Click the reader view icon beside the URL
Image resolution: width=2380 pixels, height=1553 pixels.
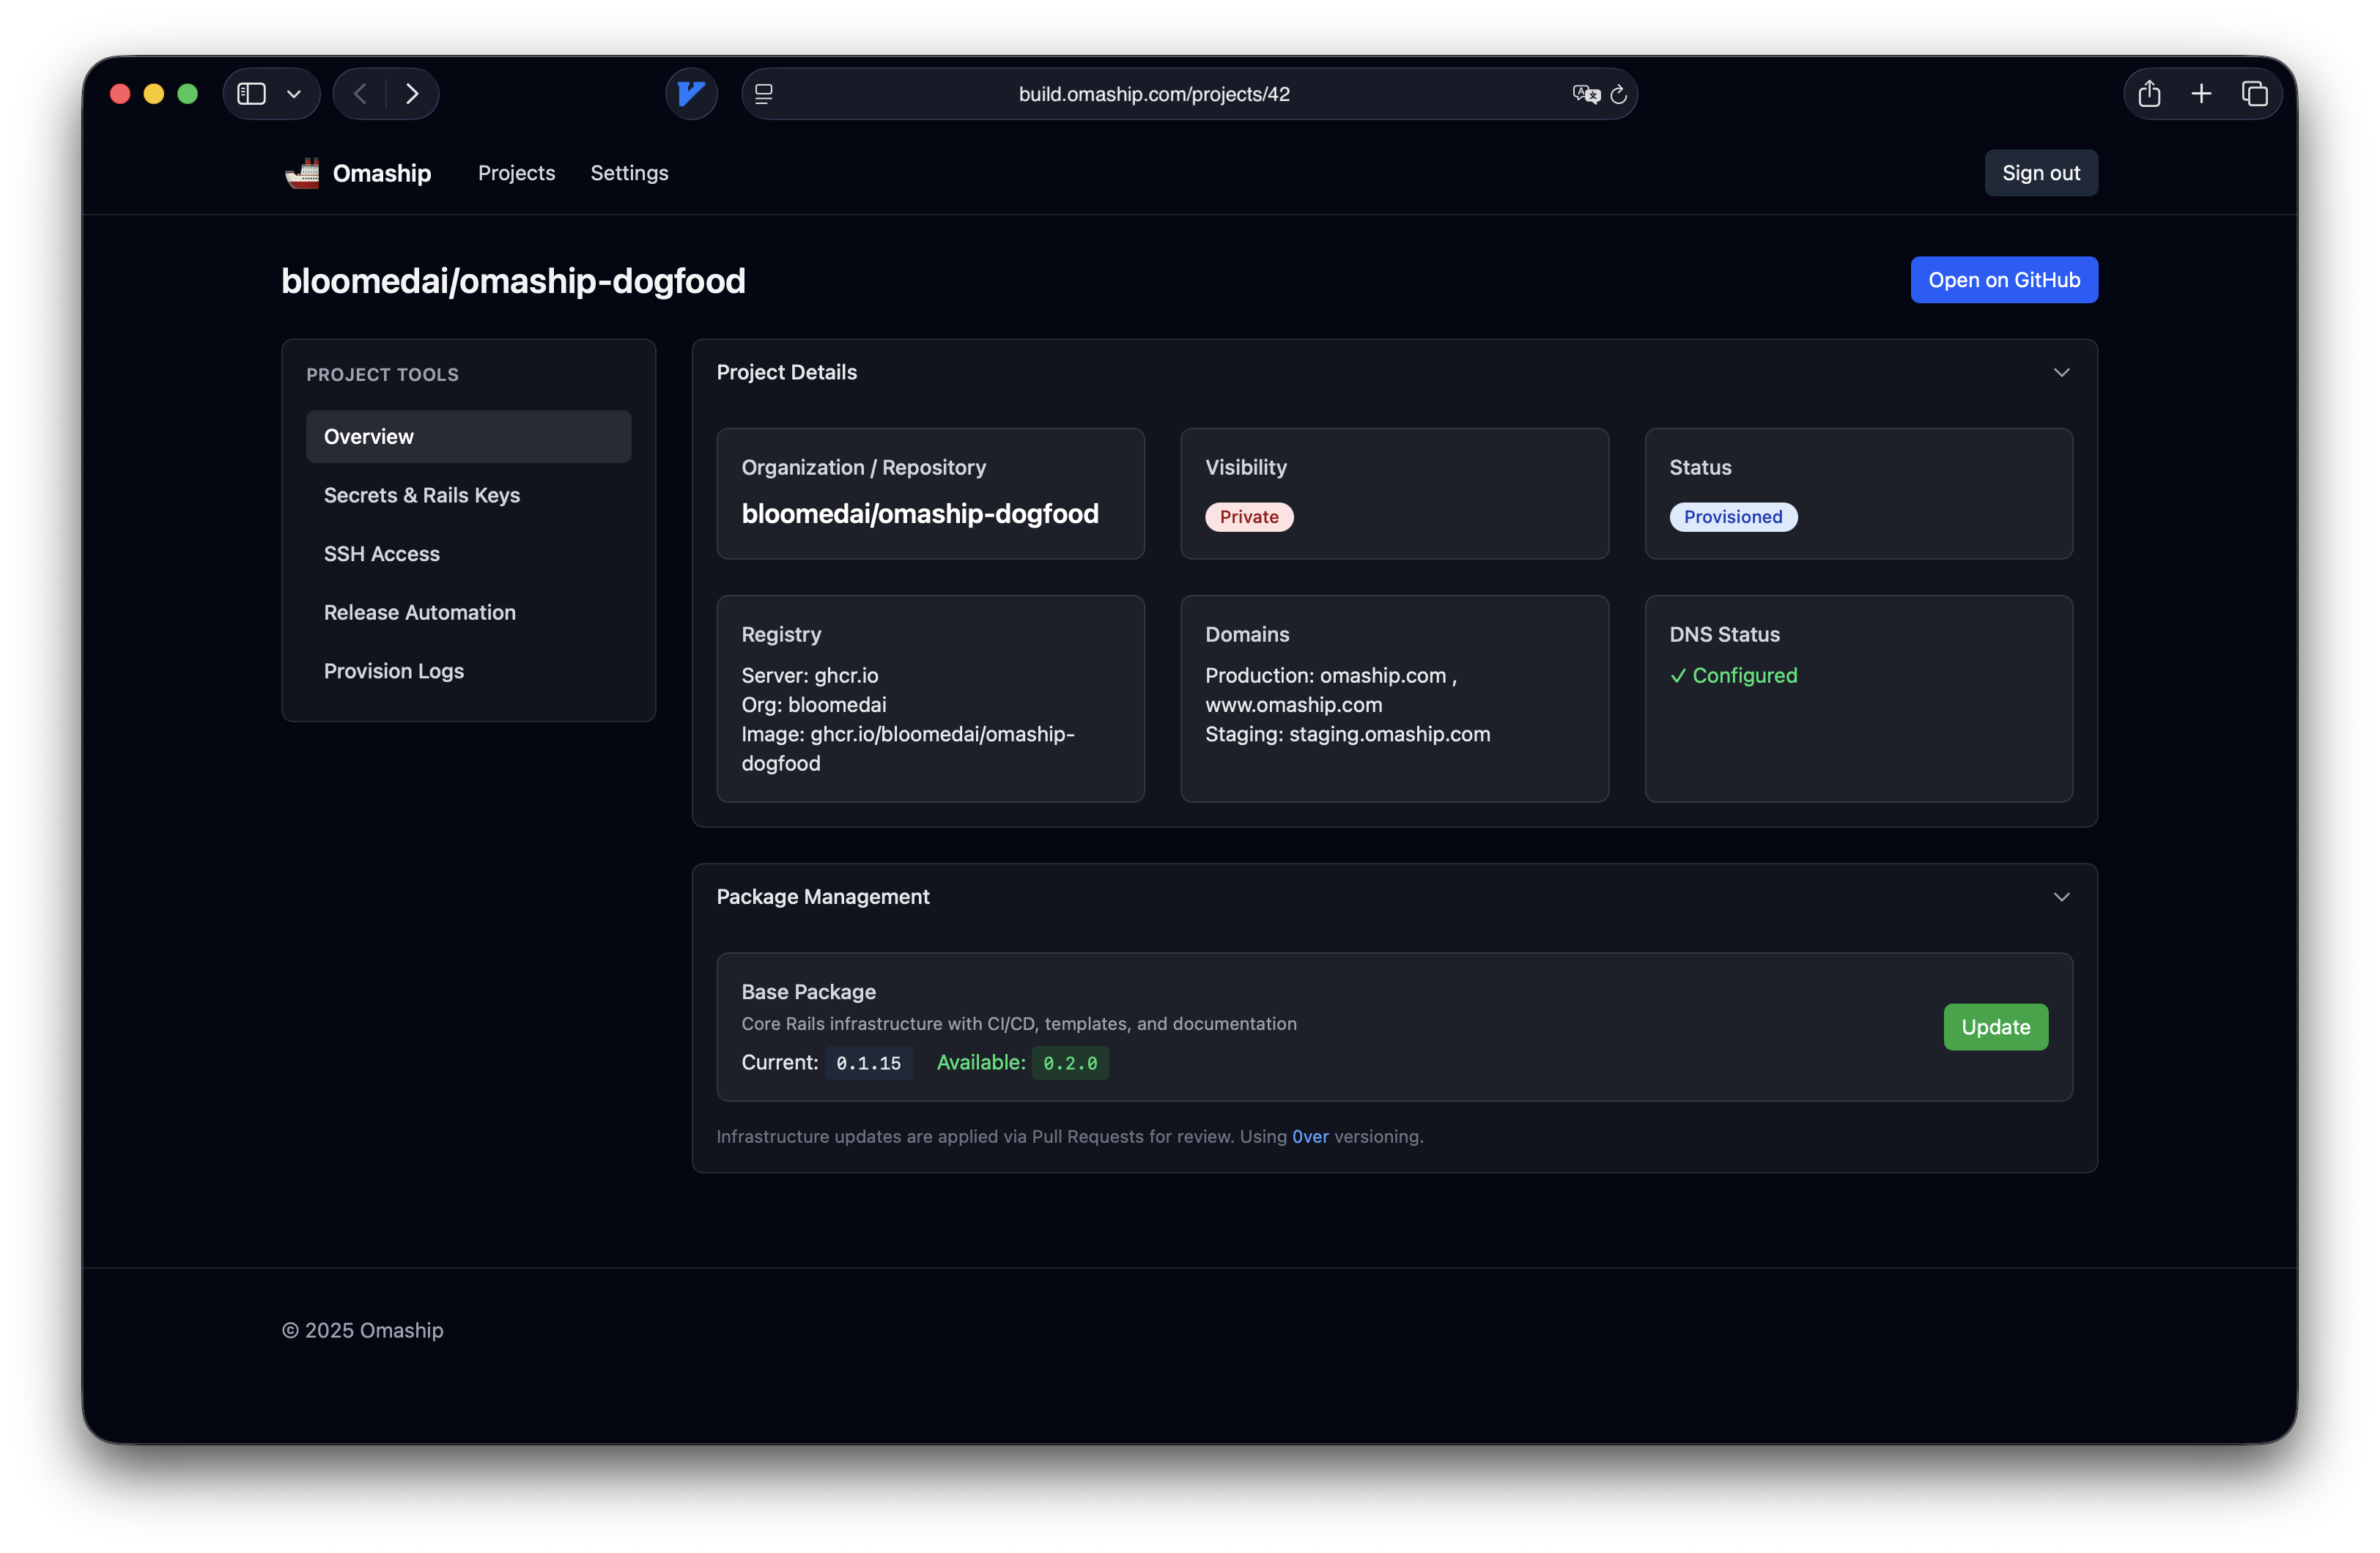tap(763, 93)
